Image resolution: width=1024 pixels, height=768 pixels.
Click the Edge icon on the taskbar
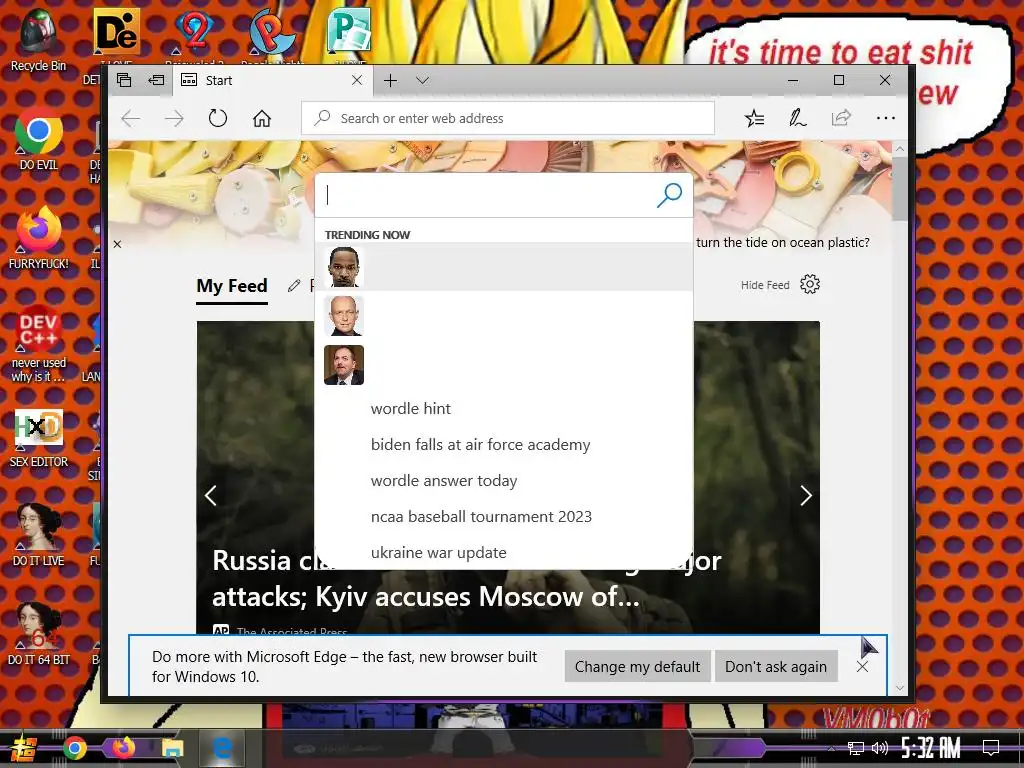221,748
